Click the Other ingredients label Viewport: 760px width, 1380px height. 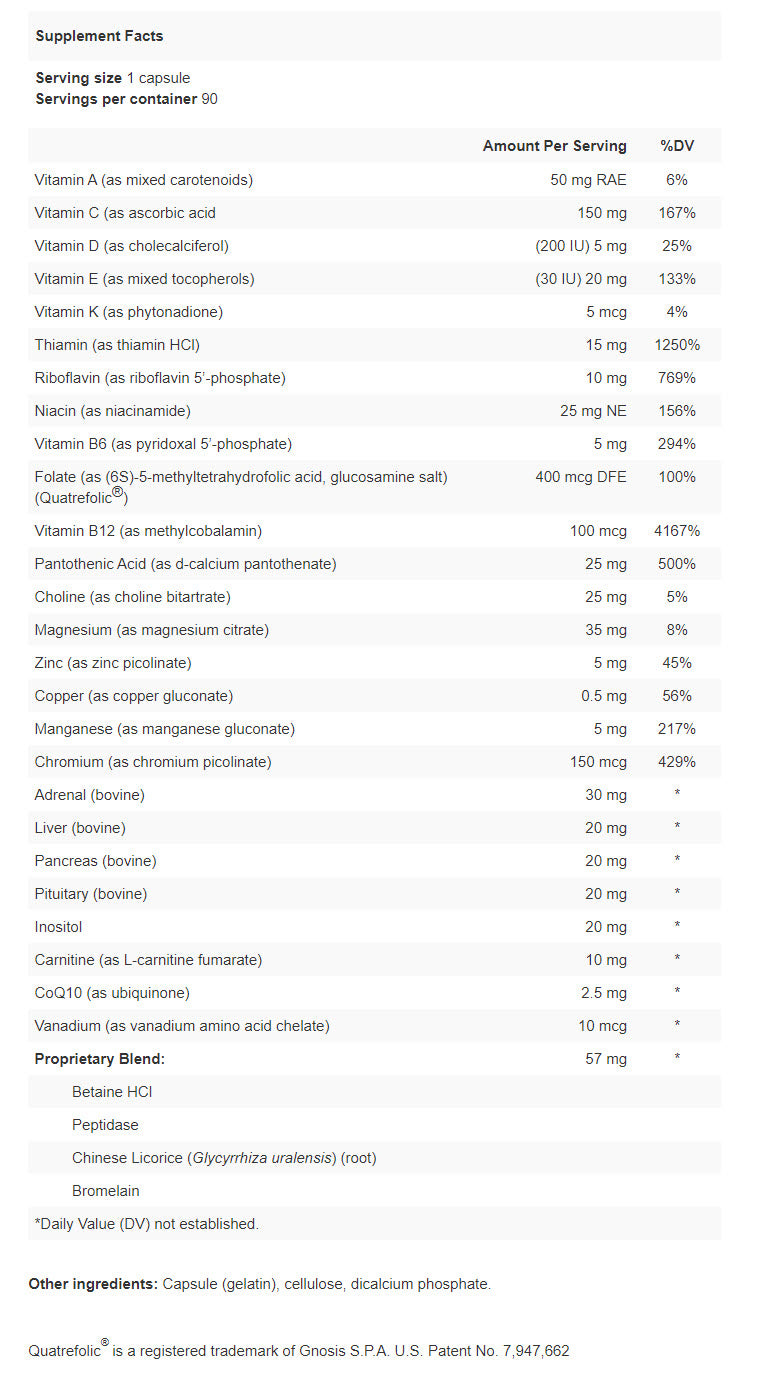(93, 1284)
